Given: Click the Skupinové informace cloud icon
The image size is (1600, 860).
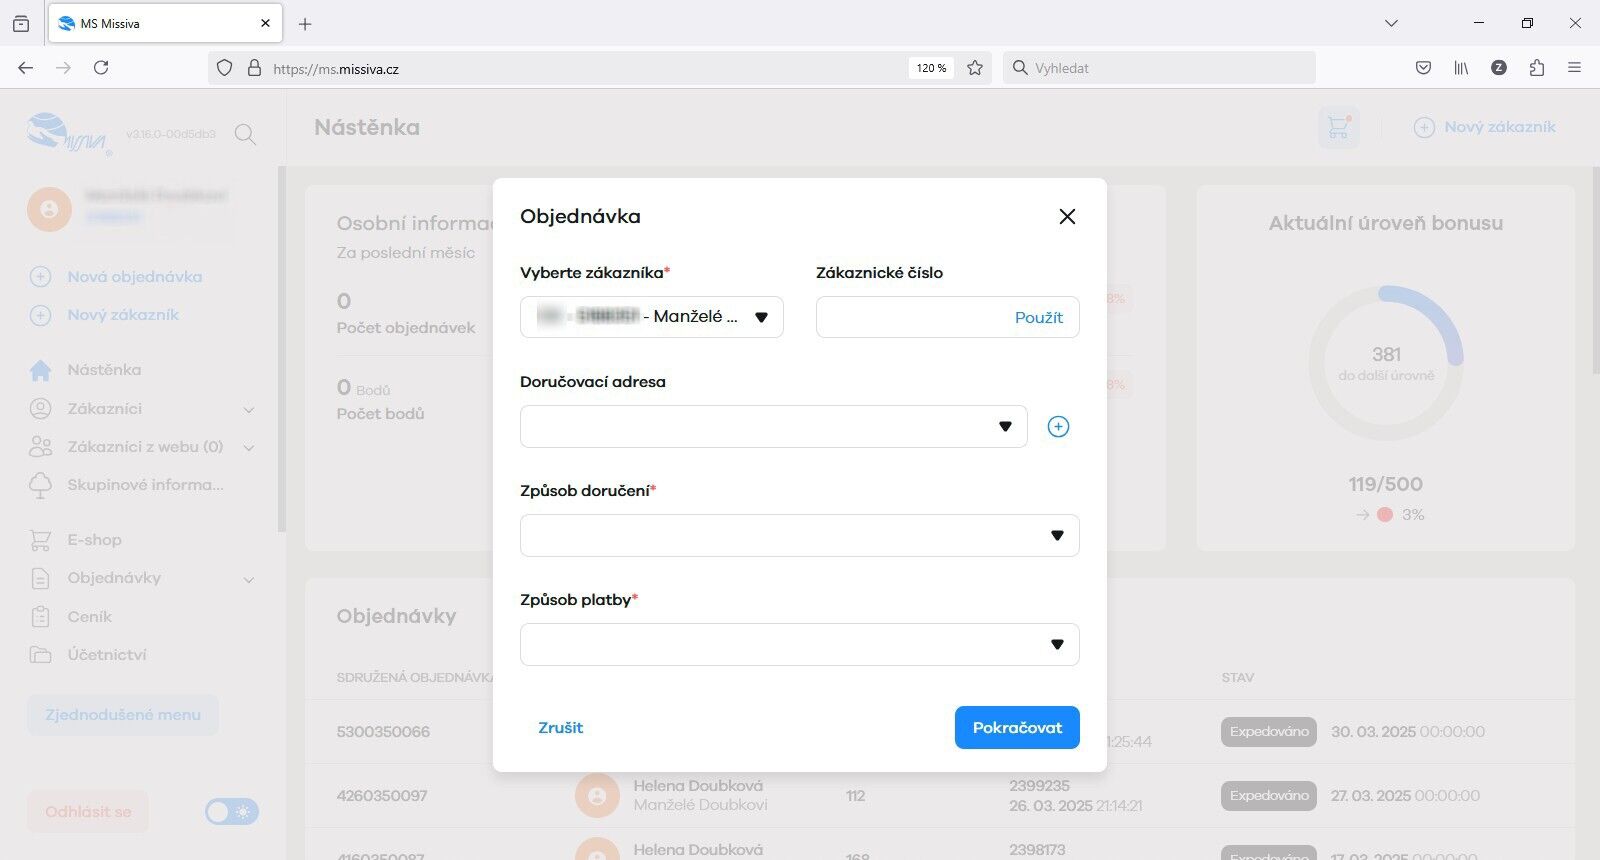Looking at the screenshot, I should [x=40, y=486].
